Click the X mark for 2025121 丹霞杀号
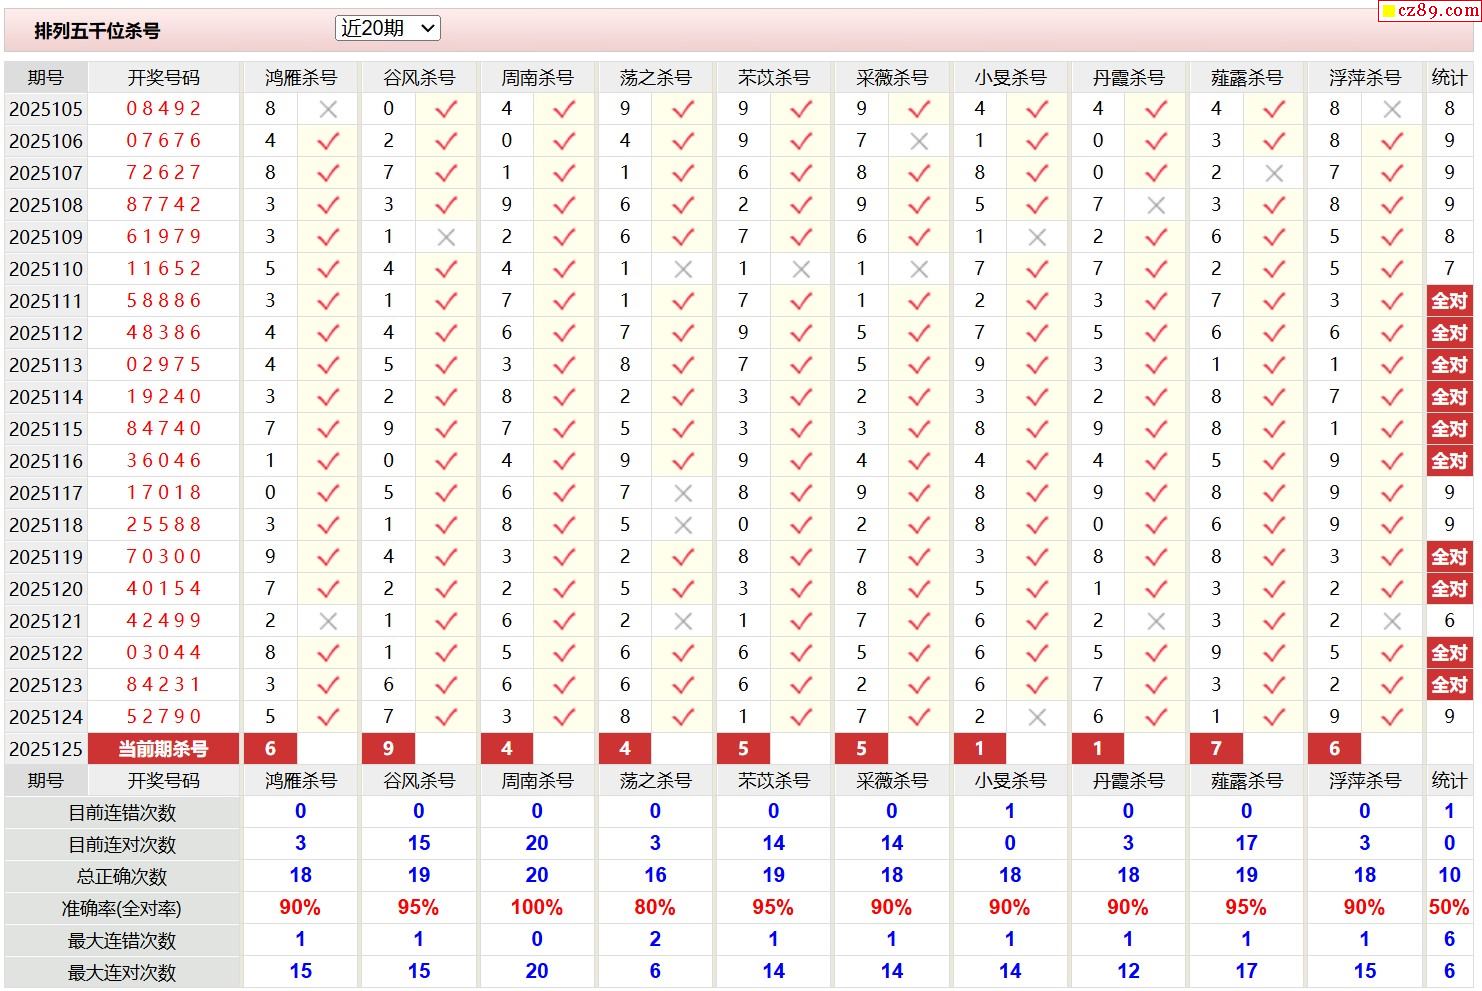This screenshot has height=991, width=1482. pos(1156,621)
